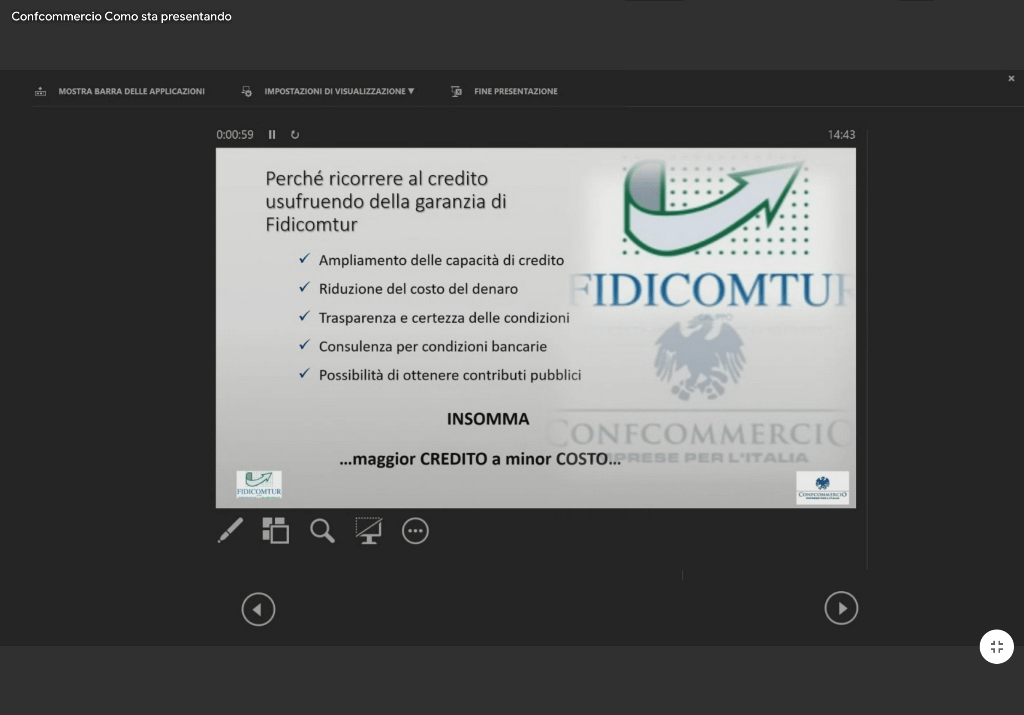
Task: Select the pen and laser pointer tool
Action: point(230,531)
